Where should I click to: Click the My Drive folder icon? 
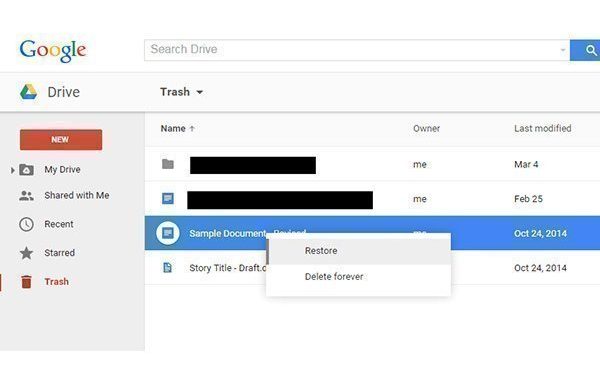(x=26, y=170)
